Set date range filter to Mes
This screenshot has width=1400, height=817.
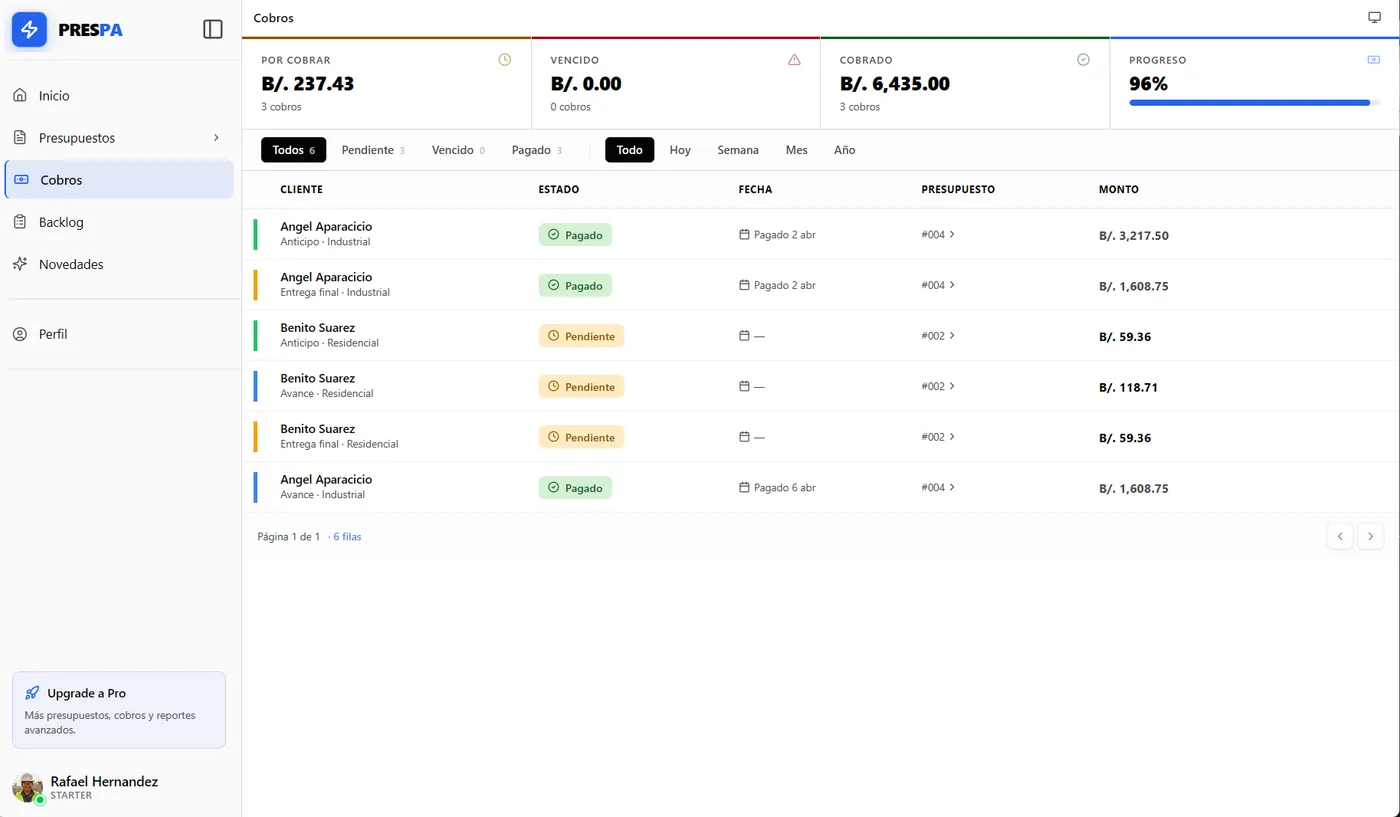796,150
